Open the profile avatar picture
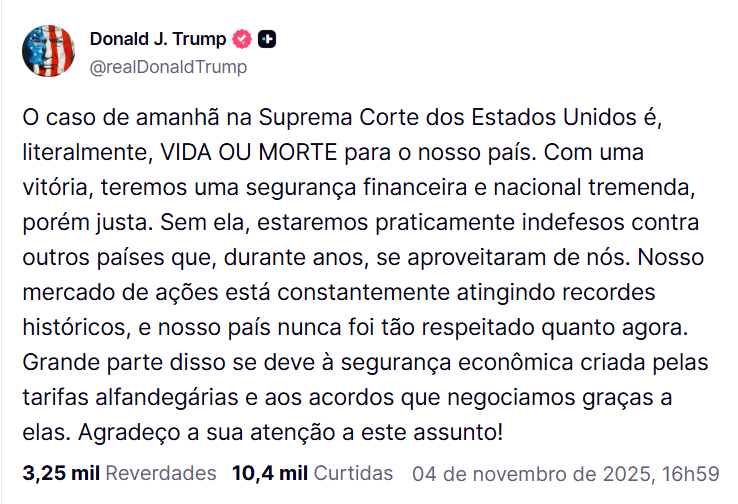Image resolution: width=738 pixels, height=504 pixels. tap(48, 51)
